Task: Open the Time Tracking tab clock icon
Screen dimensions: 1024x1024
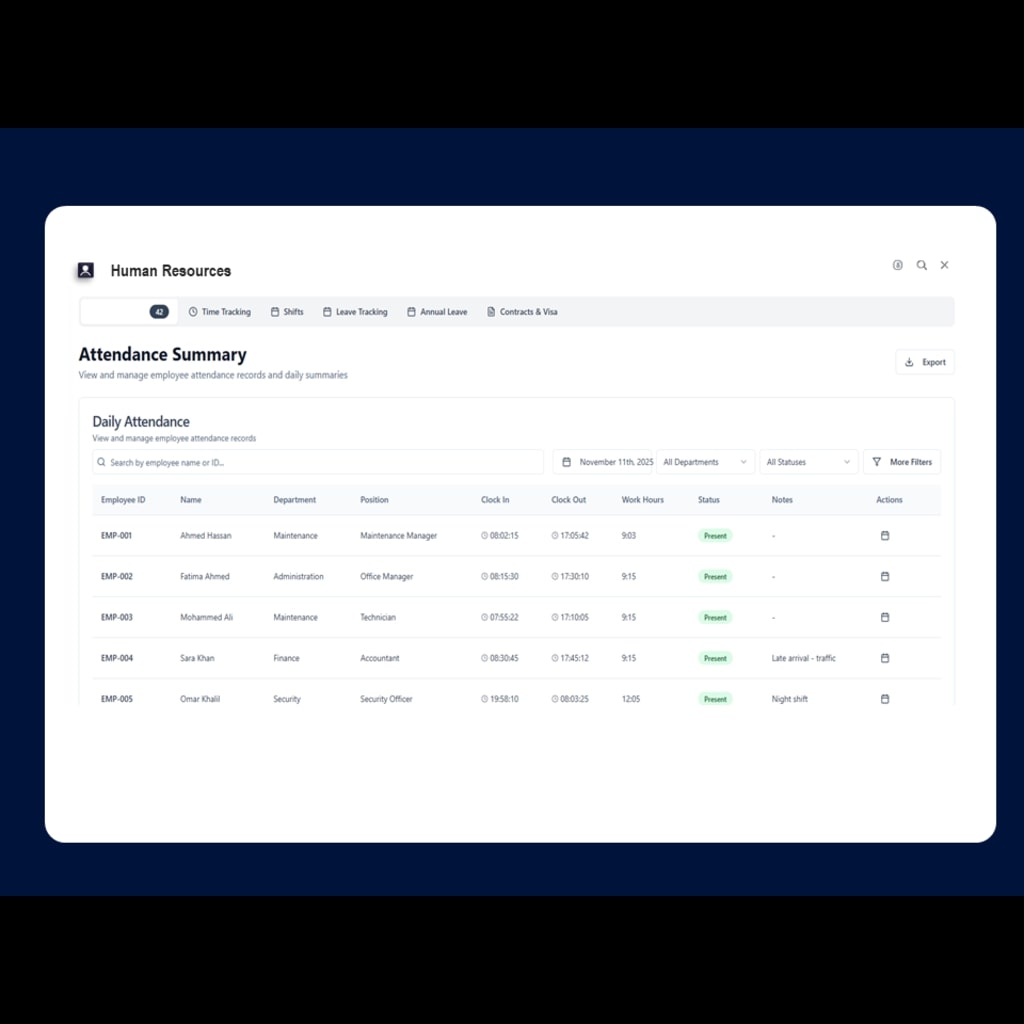Action: 195,311
